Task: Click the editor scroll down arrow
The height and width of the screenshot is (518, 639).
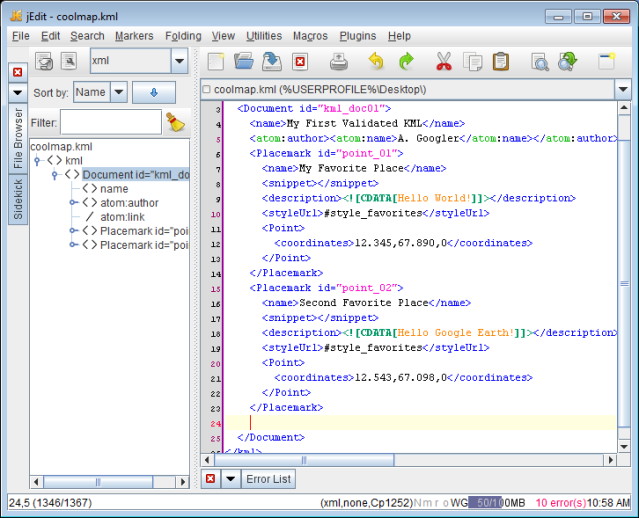Action: point(624,446)
